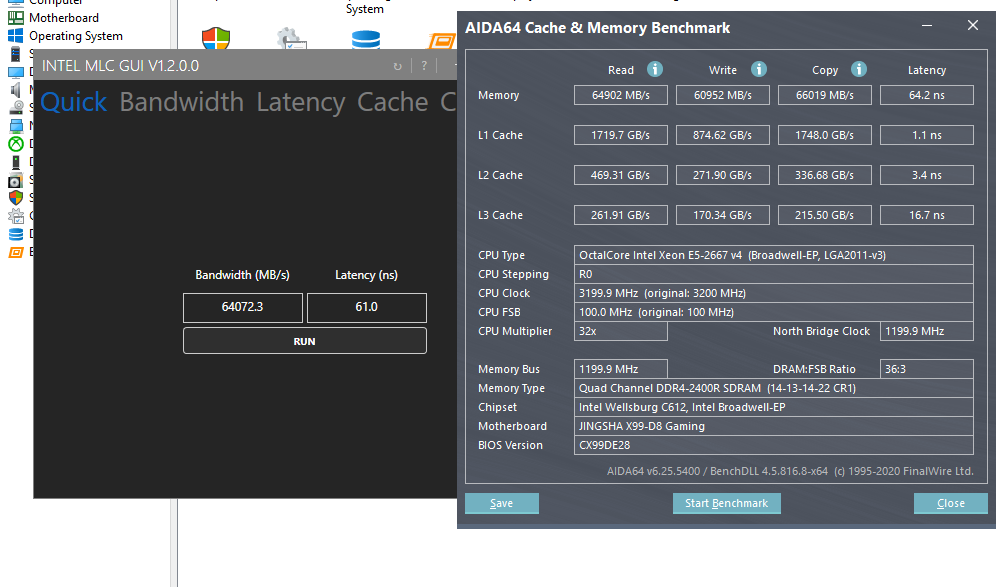Click the North Bridge Clock value 1199.9 MHz

point(926,331)
